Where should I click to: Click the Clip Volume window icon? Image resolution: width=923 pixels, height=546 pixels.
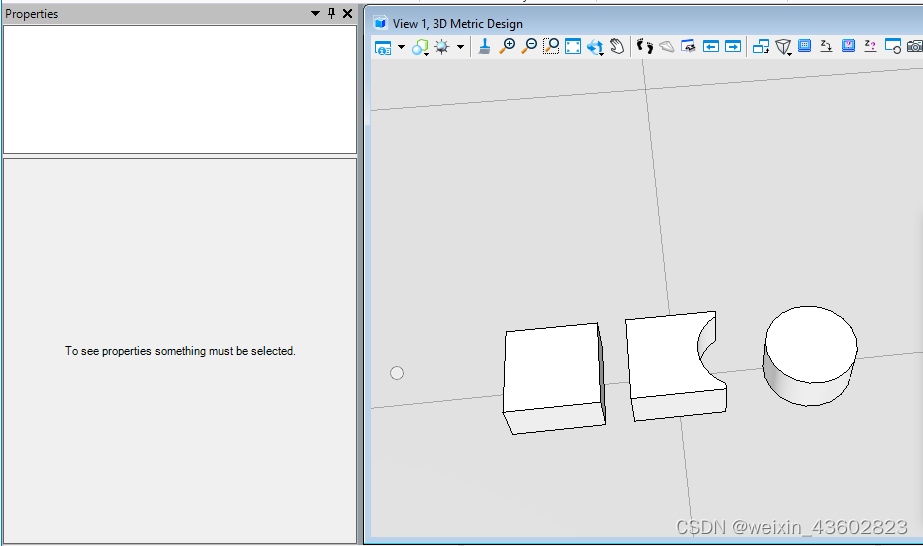[892, 46]
